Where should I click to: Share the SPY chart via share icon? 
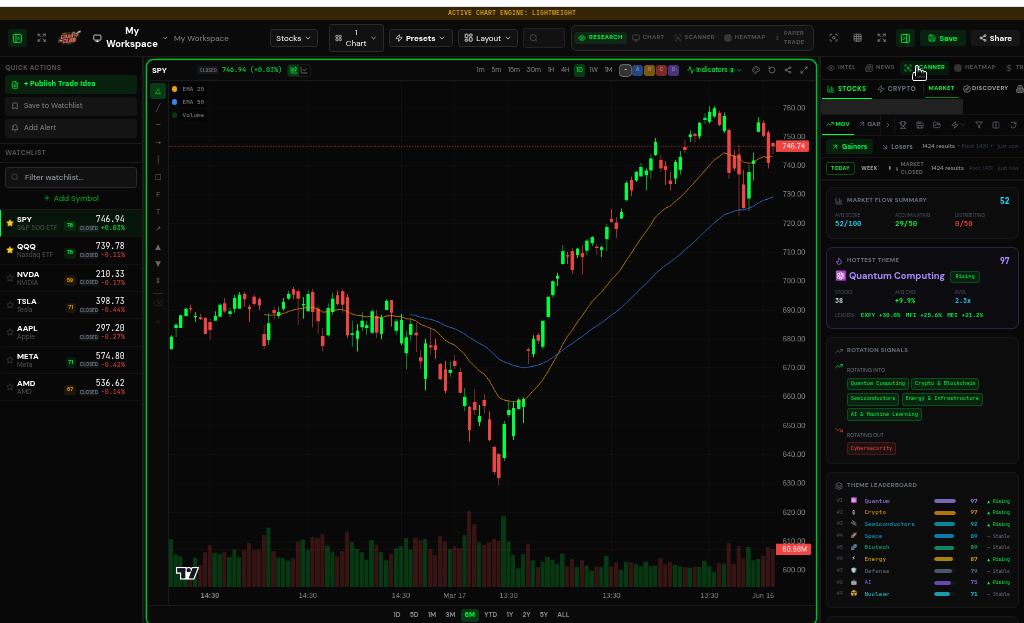point(788,70)
